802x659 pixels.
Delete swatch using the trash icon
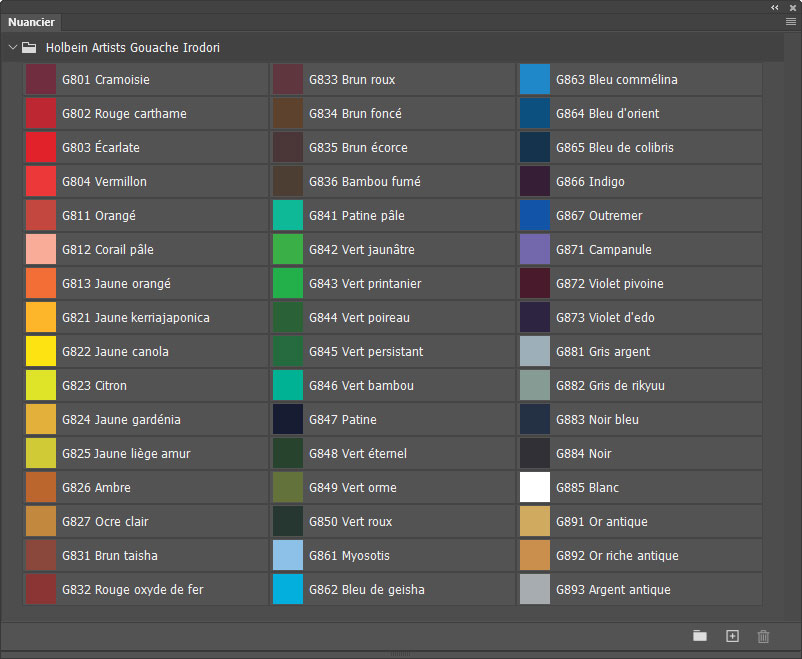click(x=764, y=636)
